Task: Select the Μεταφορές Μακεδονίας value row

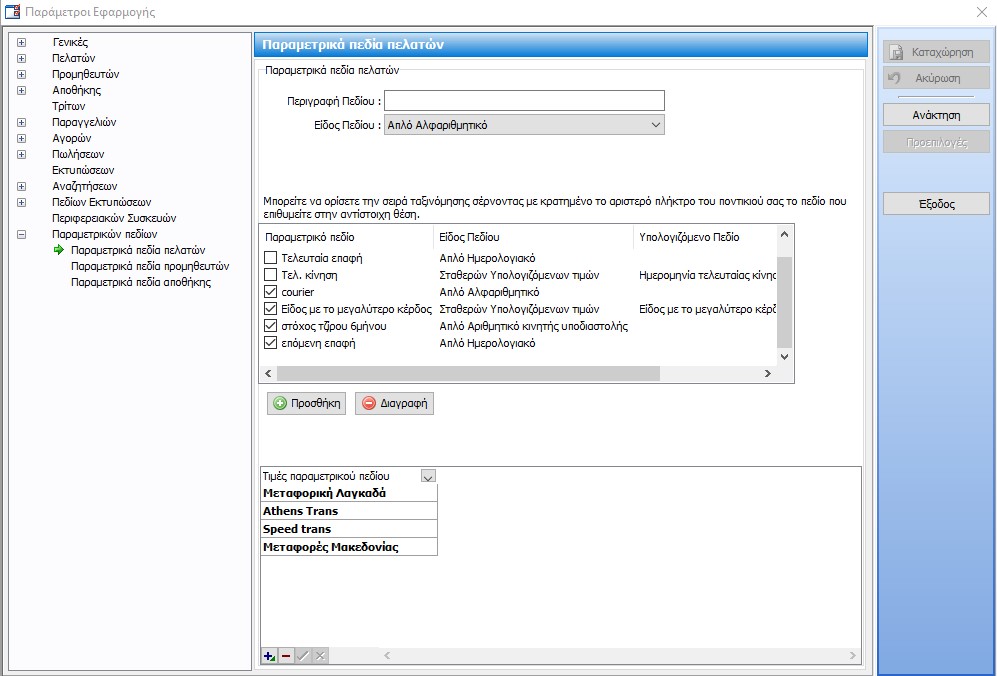Action: (348, 547)
